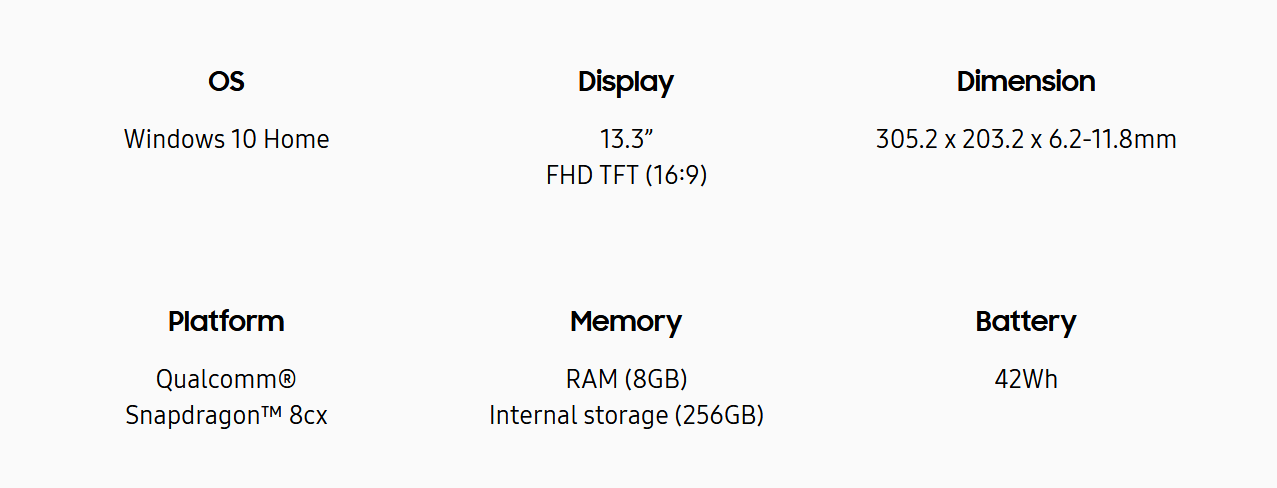Click the 13.3" screen size text

[626, 139]
